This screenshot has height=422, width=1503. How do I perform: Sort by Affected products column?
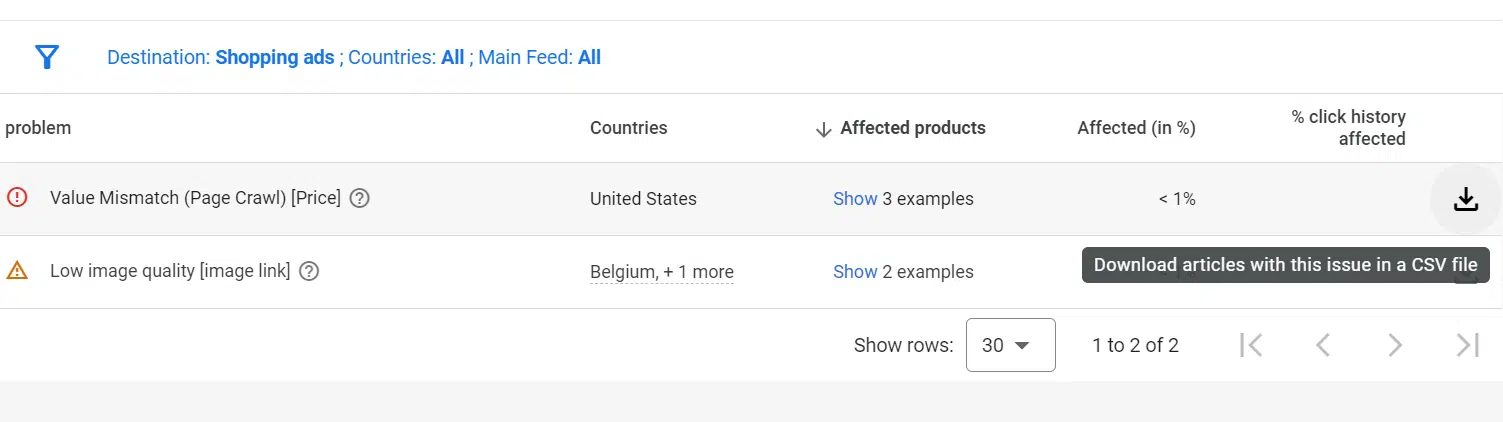(901, 128)
